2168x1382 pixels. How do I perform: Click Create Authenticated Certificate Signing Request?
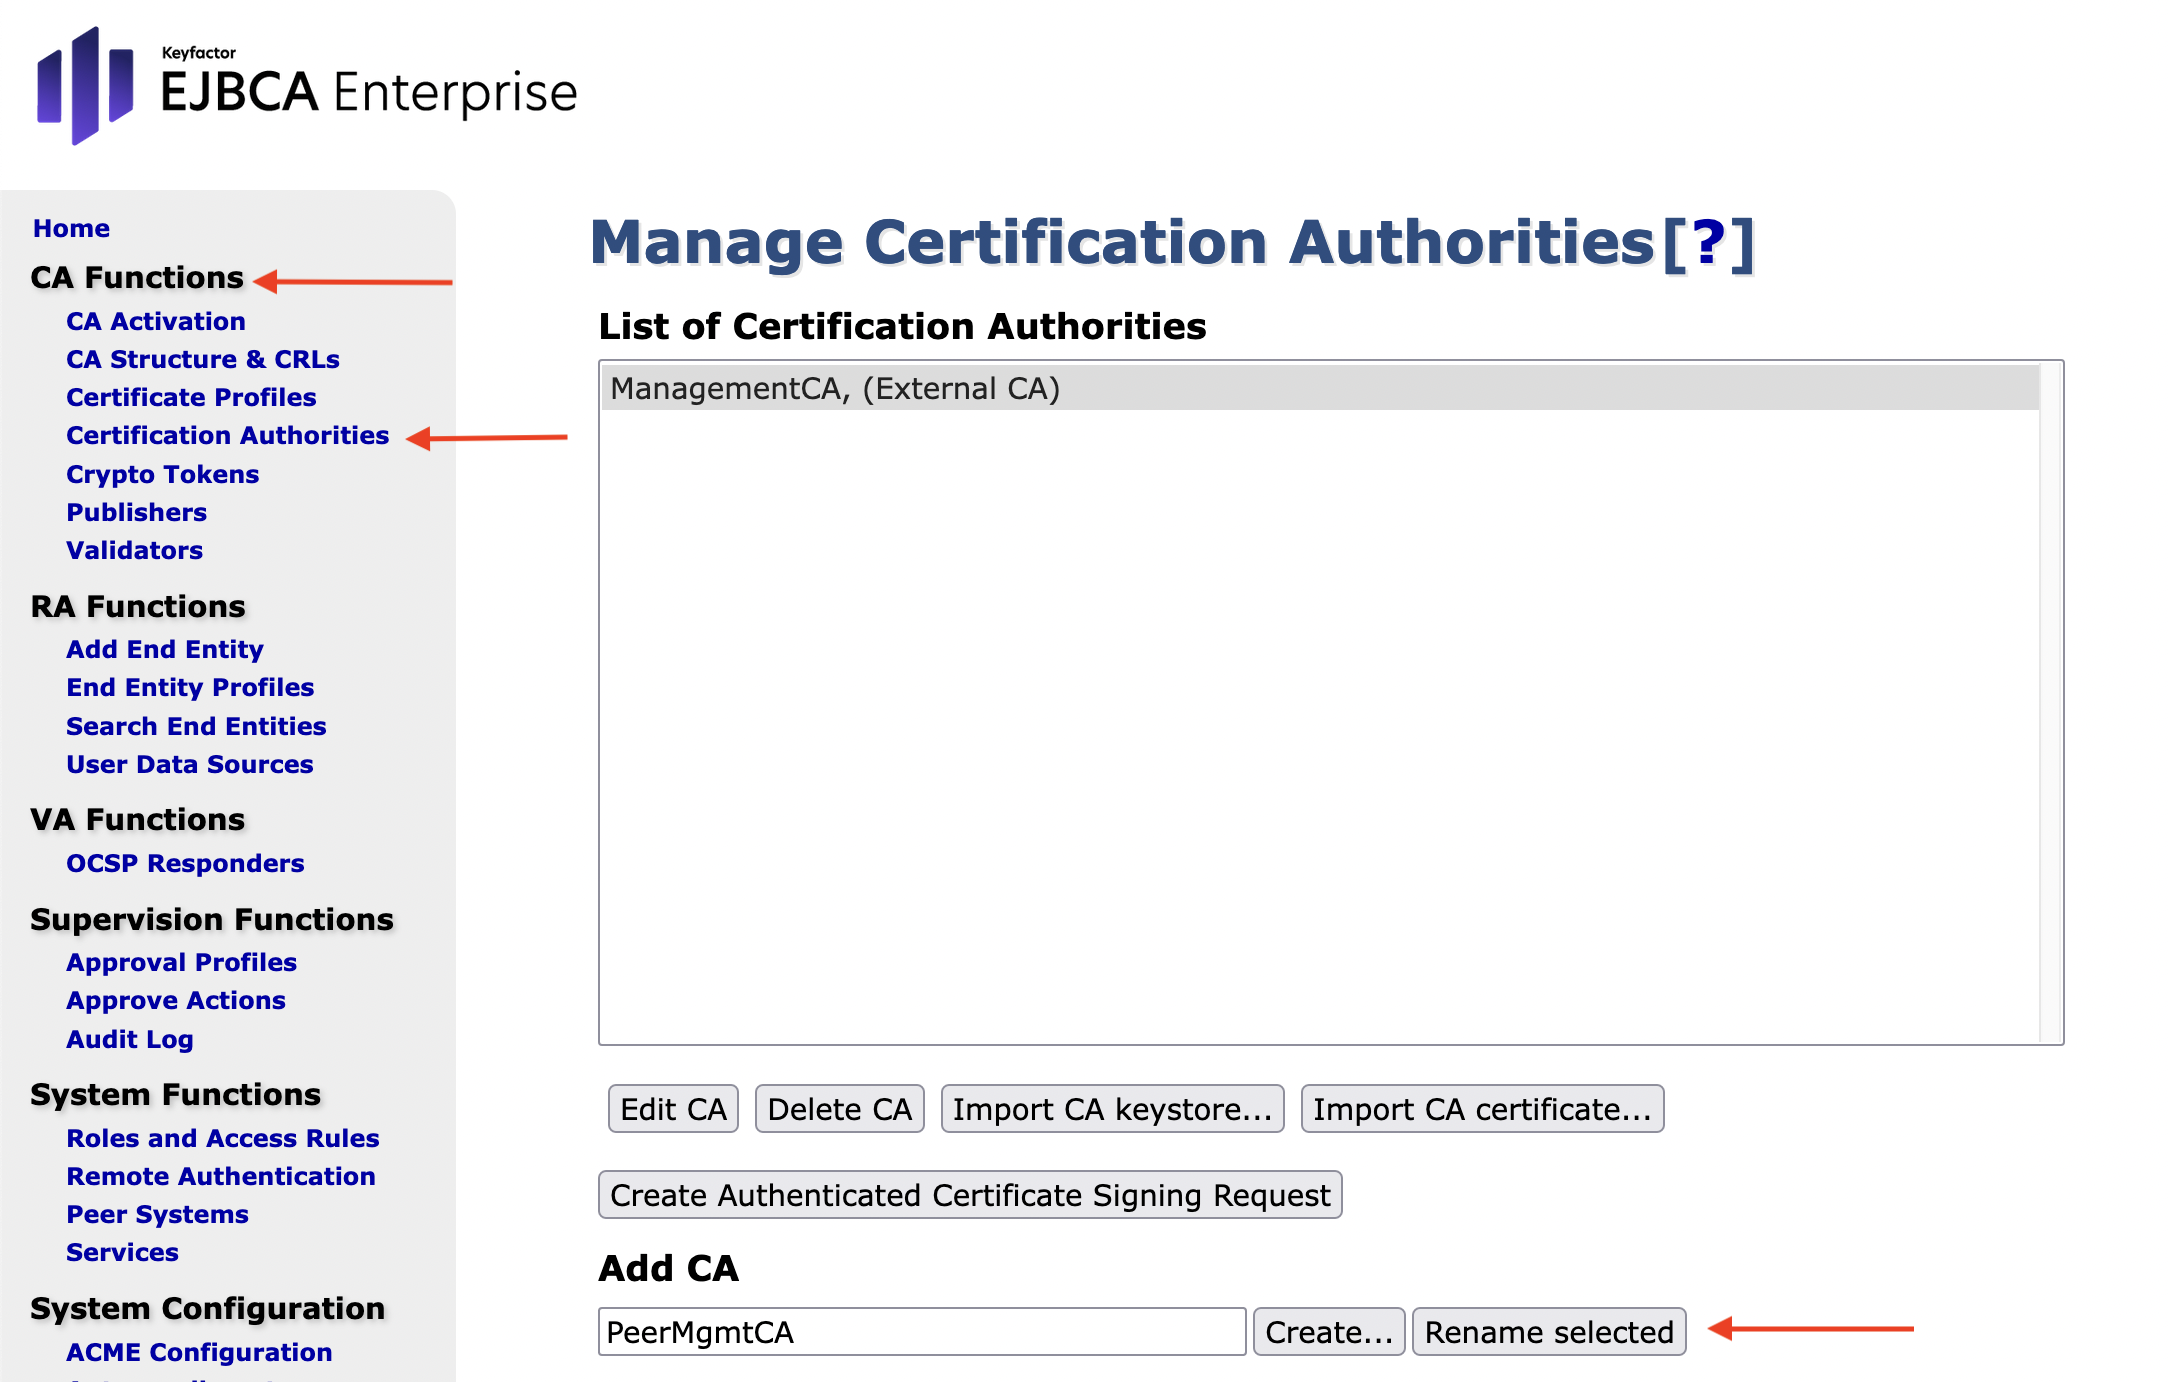969,1195
